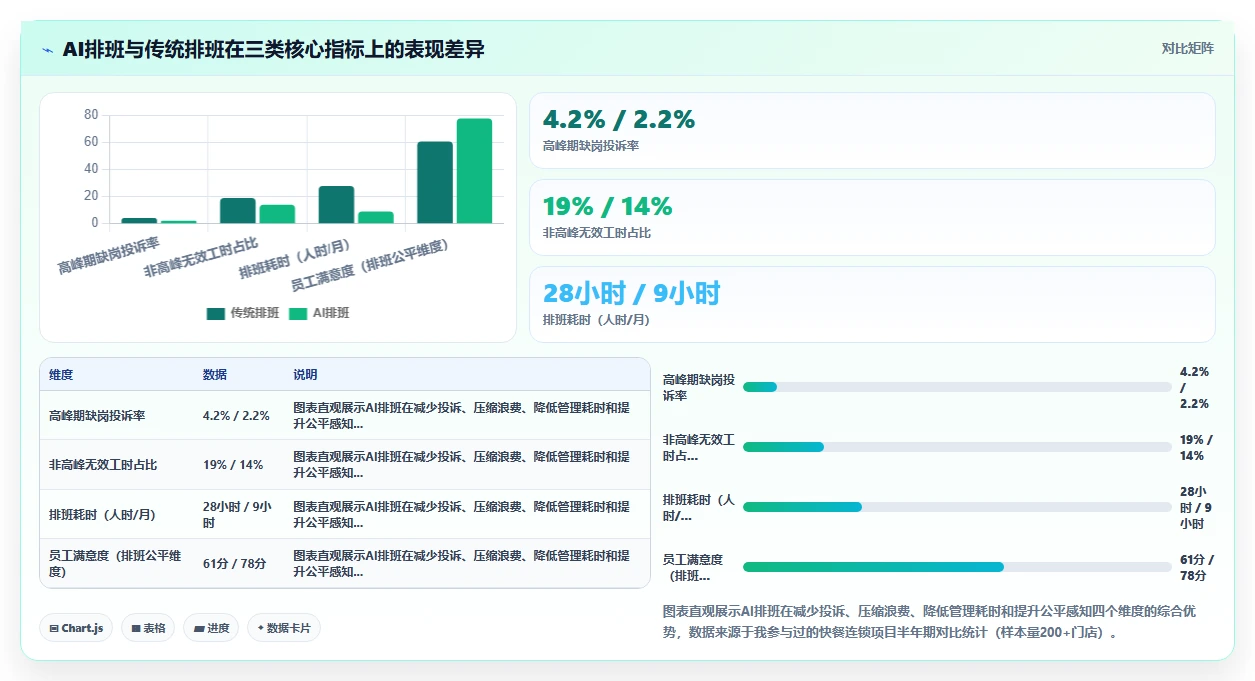Select the 高峰期缺岗投诉率 table row label

point(97,416)
